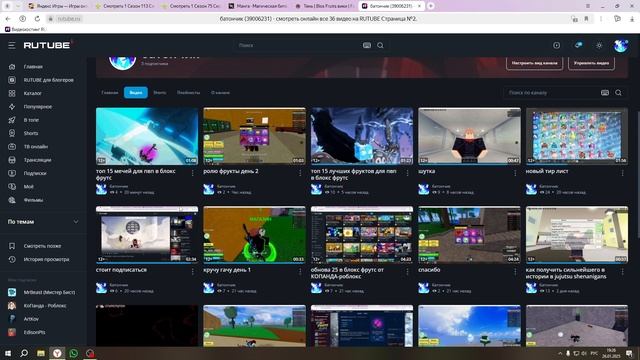Switch to the Плейлисты channel tab
Viewport: 640px width, 360px height.
click(x=189, y=93)
